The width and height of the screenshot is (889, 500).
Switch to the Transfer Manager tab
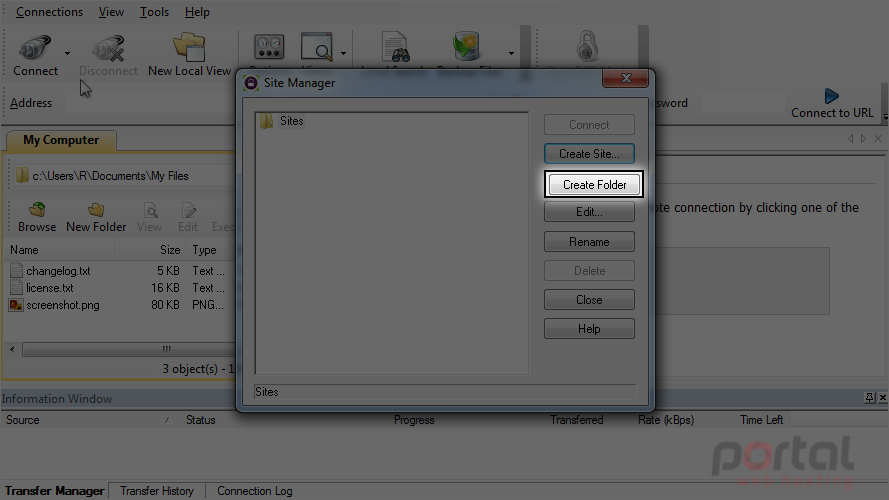pos(54,491)
